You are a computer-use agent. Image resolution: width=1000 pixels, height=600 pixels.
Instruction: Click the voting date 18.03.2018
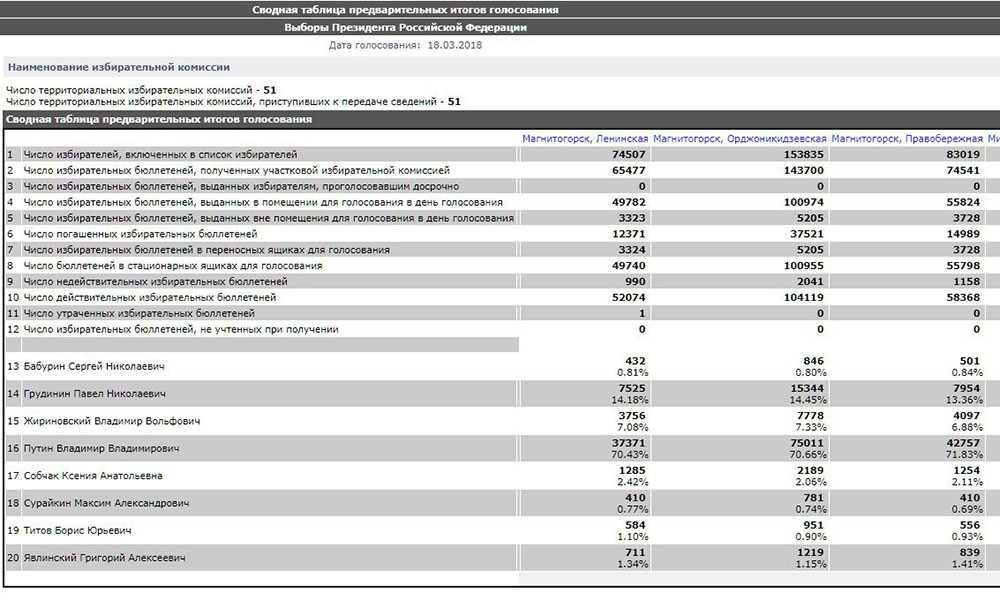[x=455, y=46]
